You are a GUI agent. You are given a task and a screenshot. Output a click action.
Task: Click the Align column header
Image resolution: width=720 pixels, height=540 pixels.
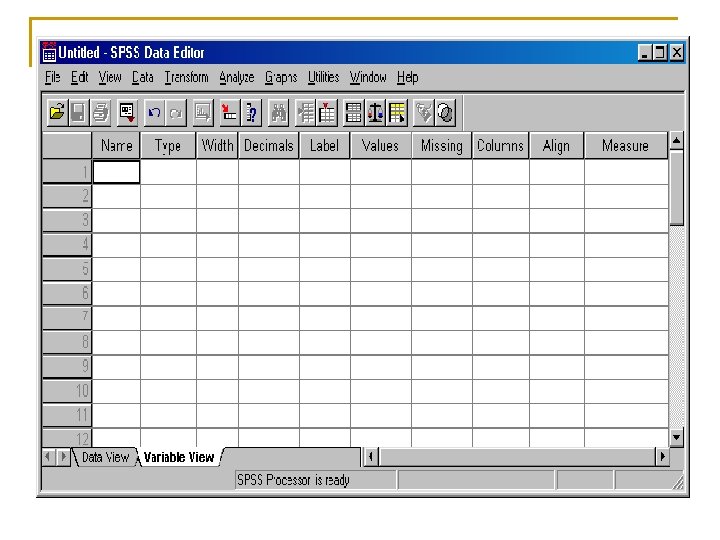[557, 146]
